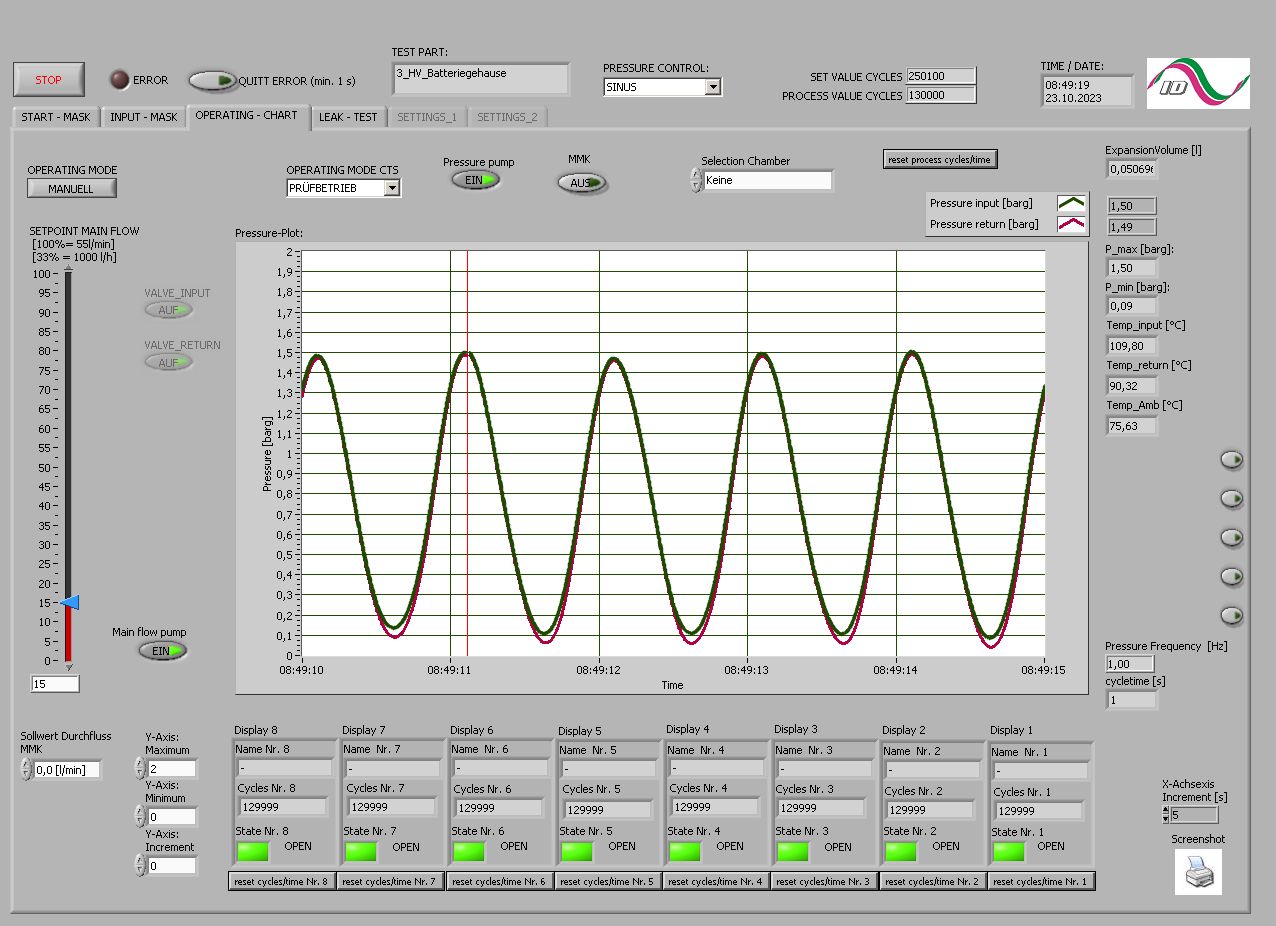Click the Selection Chamber Keine field

tap(767, 181)
